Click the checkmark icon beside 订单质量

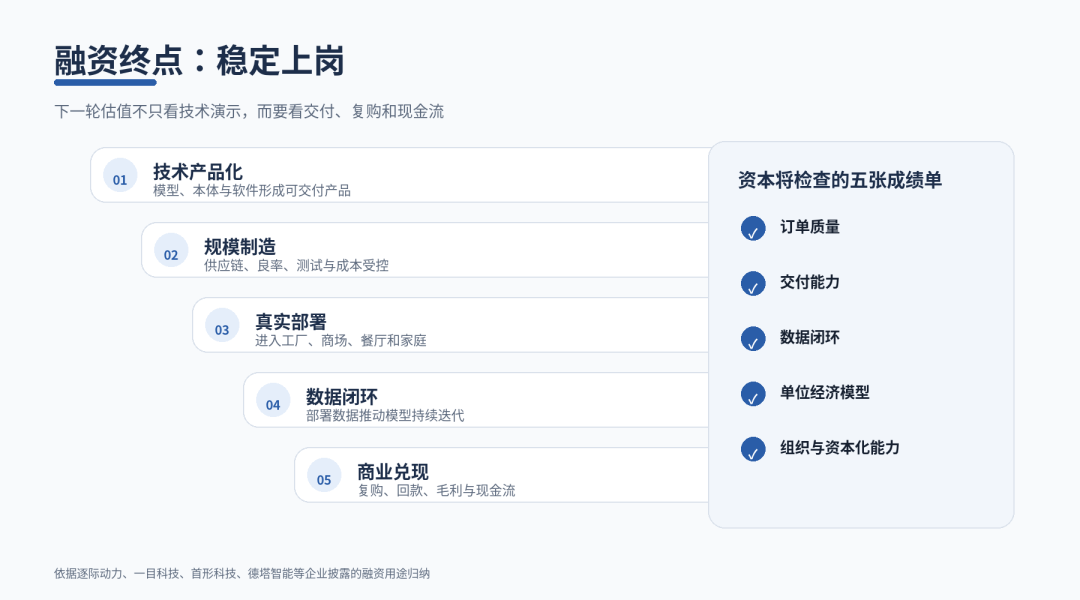pyautogui.click(x=753, y=228)
